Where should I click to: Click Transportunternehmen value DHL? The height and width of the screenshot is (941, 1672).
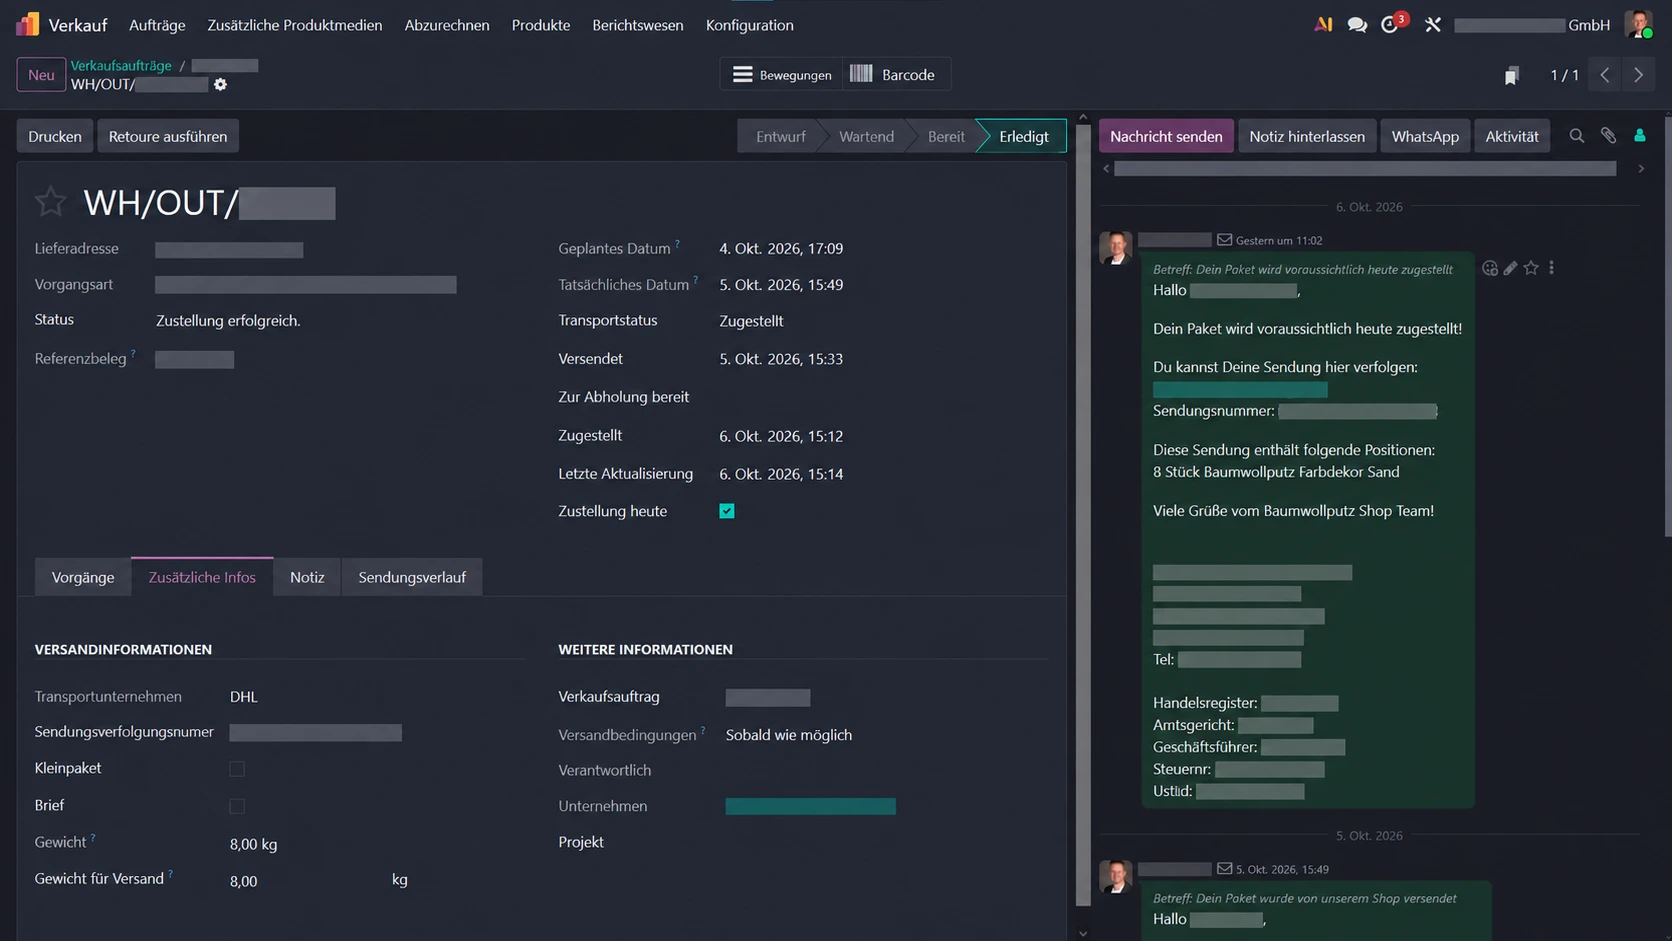click(x=243, y=697)
